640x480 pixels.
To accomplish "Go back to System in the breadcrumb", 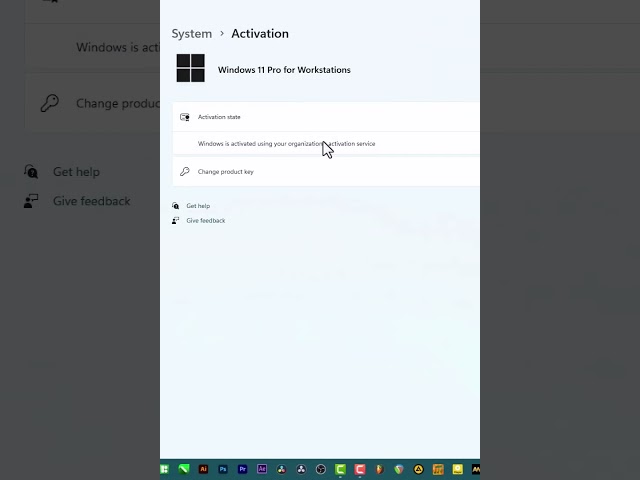I will pos(191,34).
